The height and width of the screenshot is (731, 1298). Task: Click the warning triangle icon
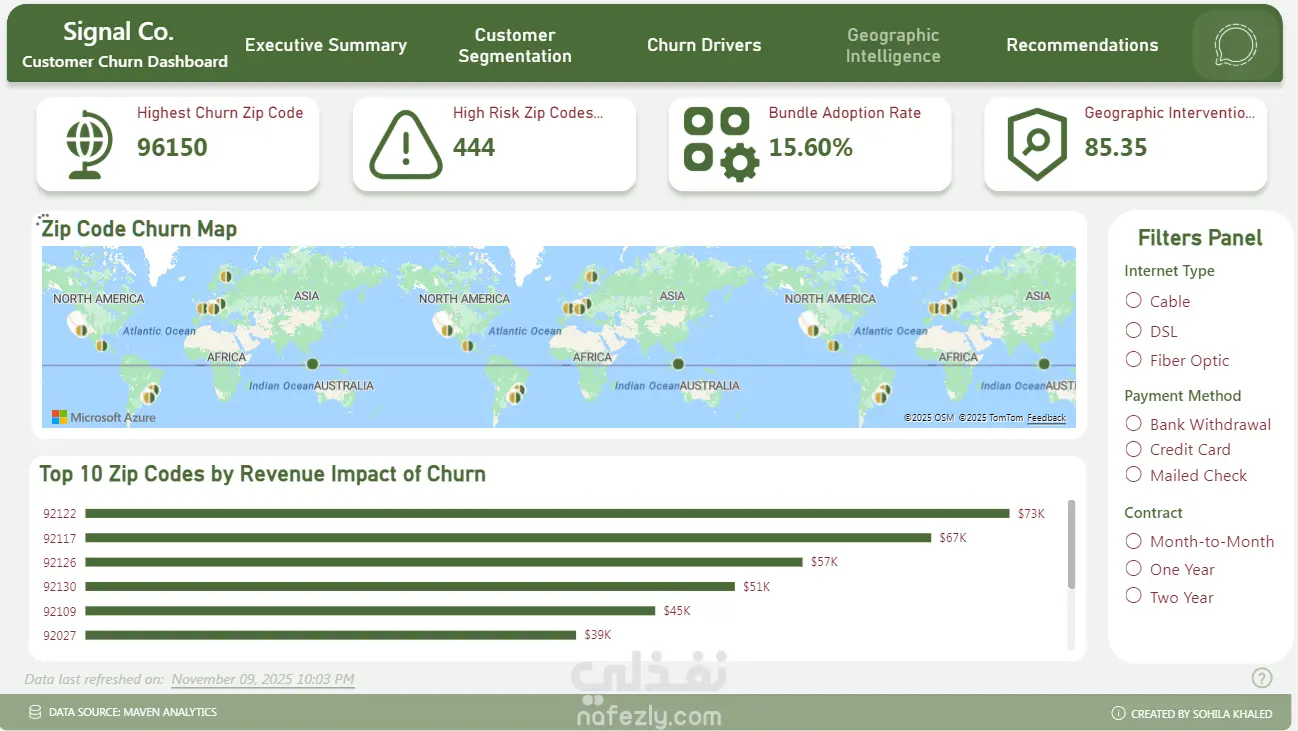tap(405, 146)
